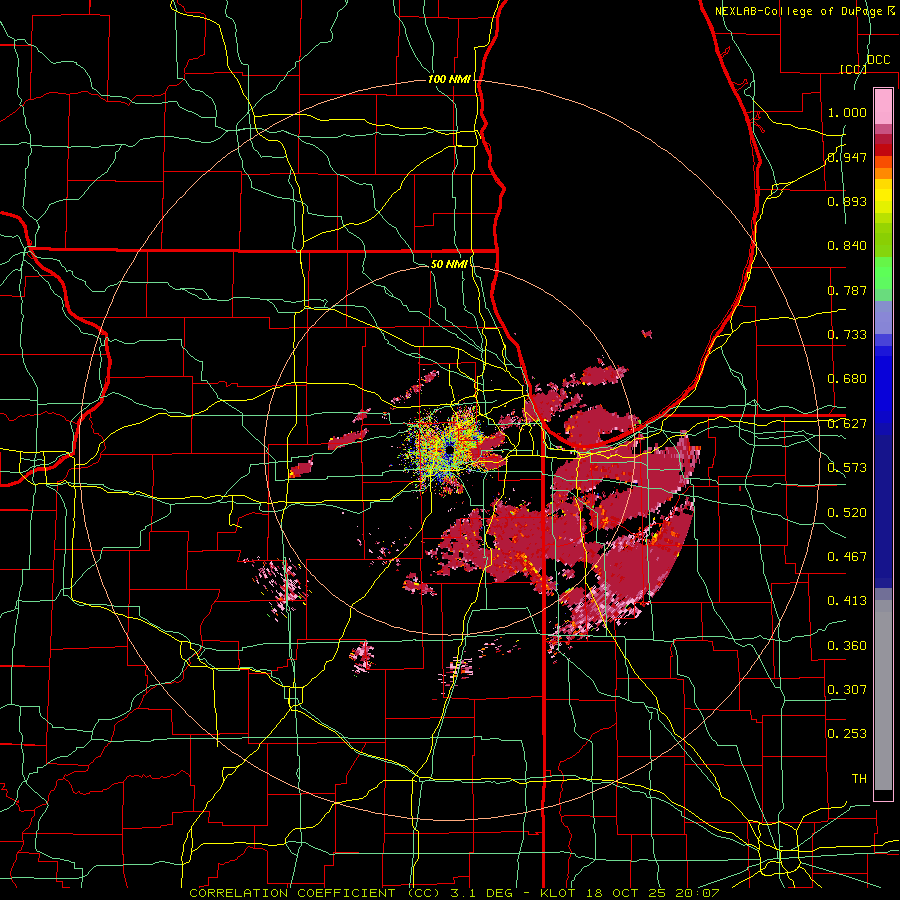Viewport: 900px width, 900px height.
Task: Click the KLOT station identifier
Action: [x=557, y=893]
